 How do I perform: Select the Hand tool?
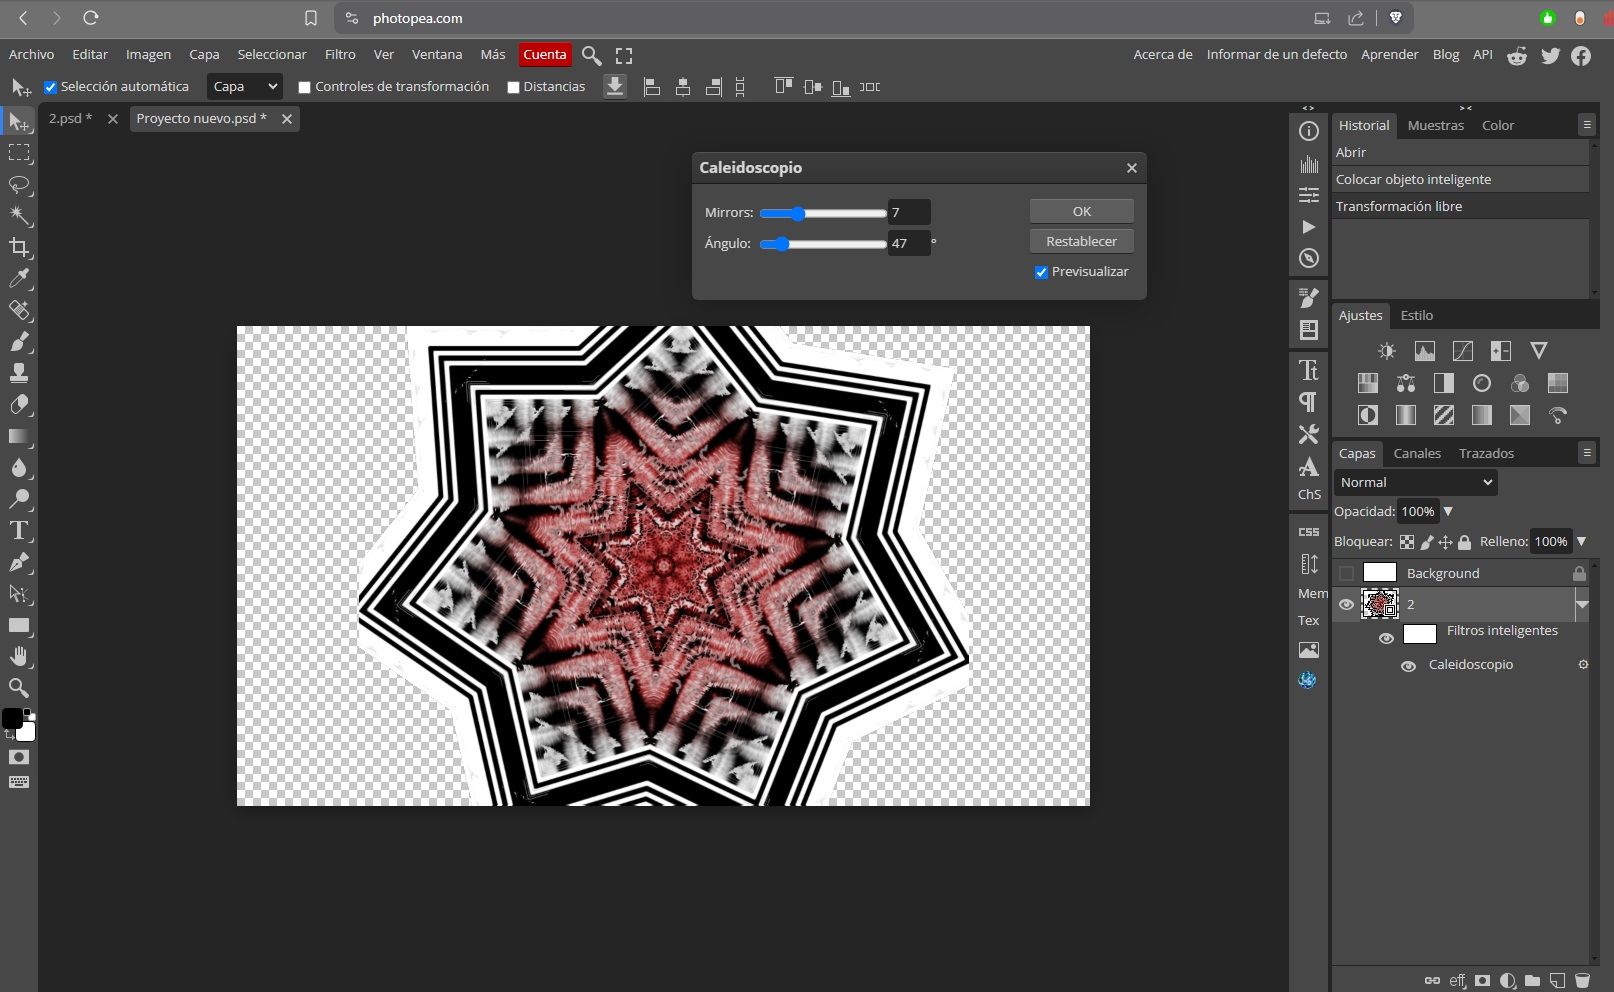click(19, 657)
